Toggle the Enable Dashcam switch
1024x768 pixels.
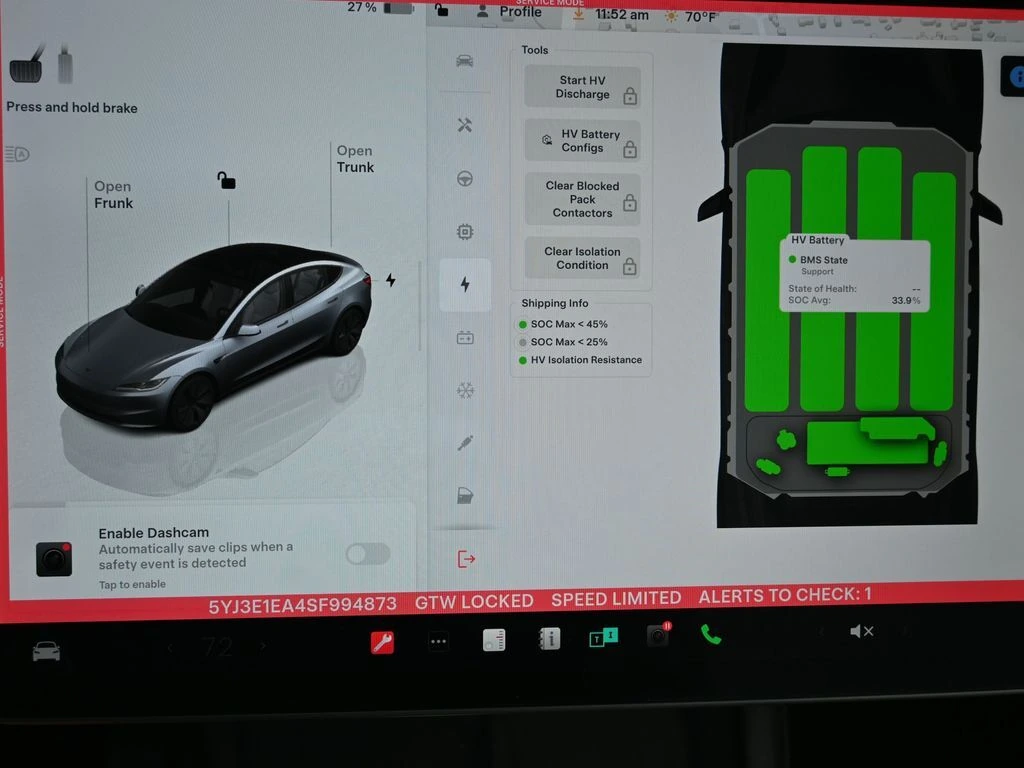pyautogui.click(x=367, y=554)
